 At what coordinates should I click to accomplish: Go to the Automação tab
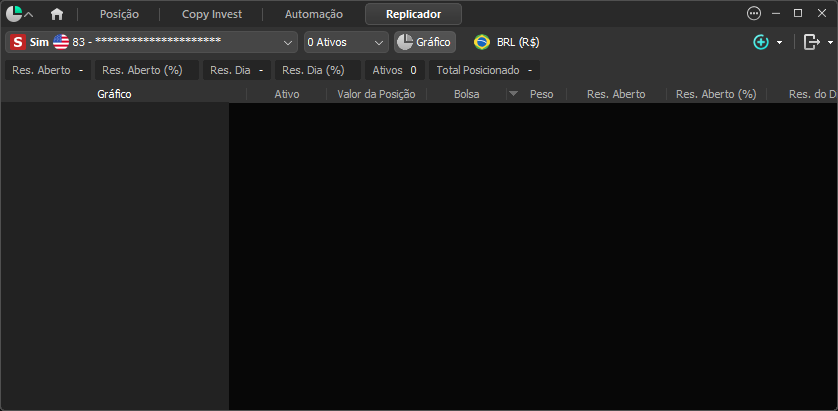point(314,14)
